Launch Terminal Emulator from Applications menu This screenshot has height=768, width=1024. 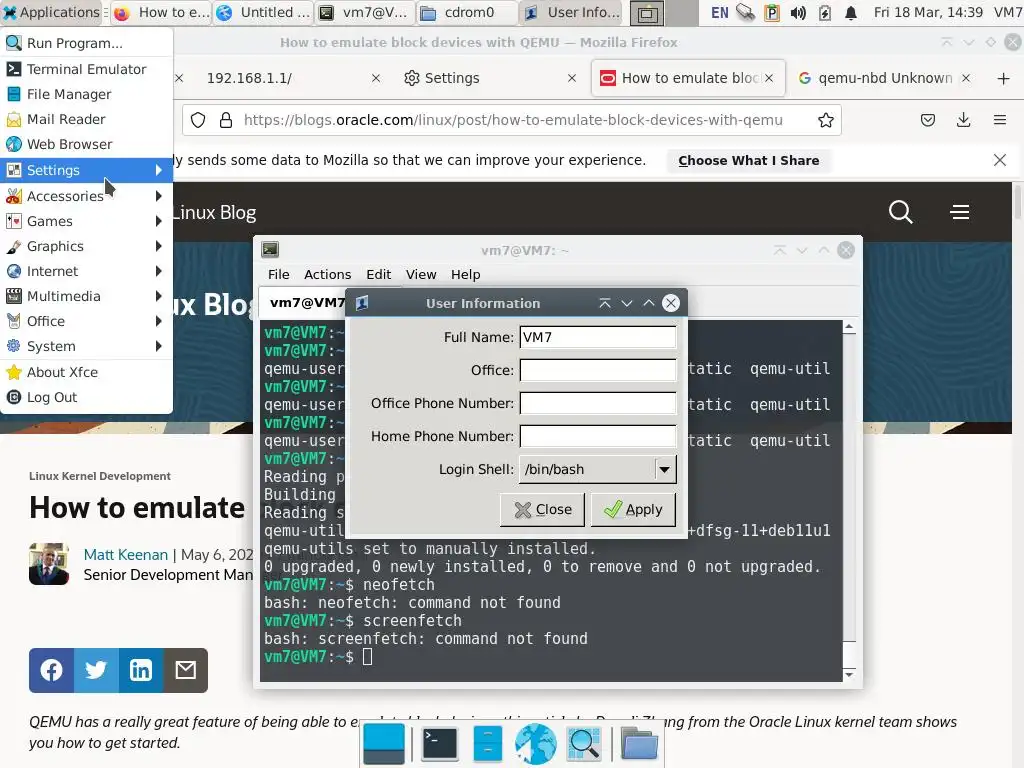[x=86, y=69]
